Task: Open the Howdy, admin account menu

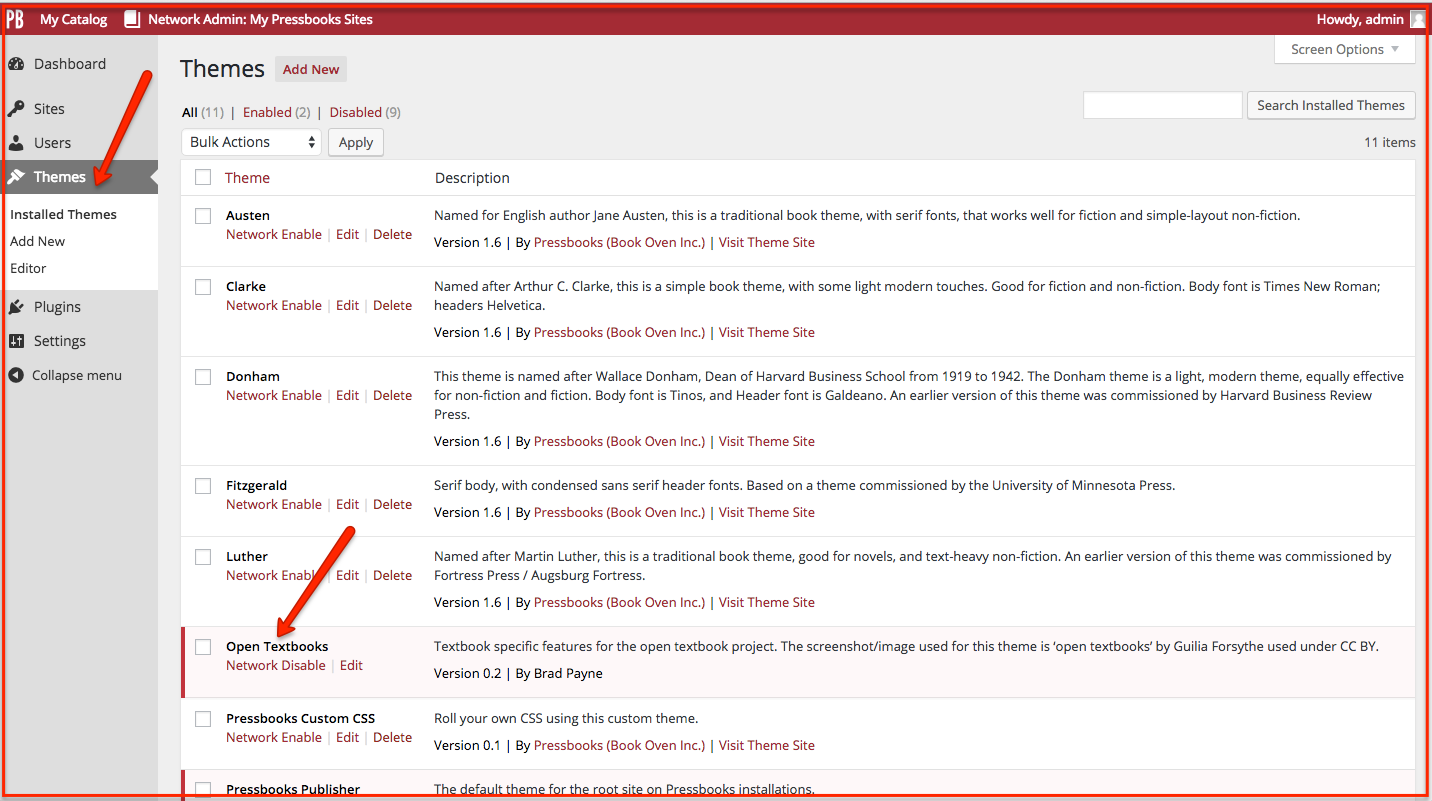Action: 1360,19
